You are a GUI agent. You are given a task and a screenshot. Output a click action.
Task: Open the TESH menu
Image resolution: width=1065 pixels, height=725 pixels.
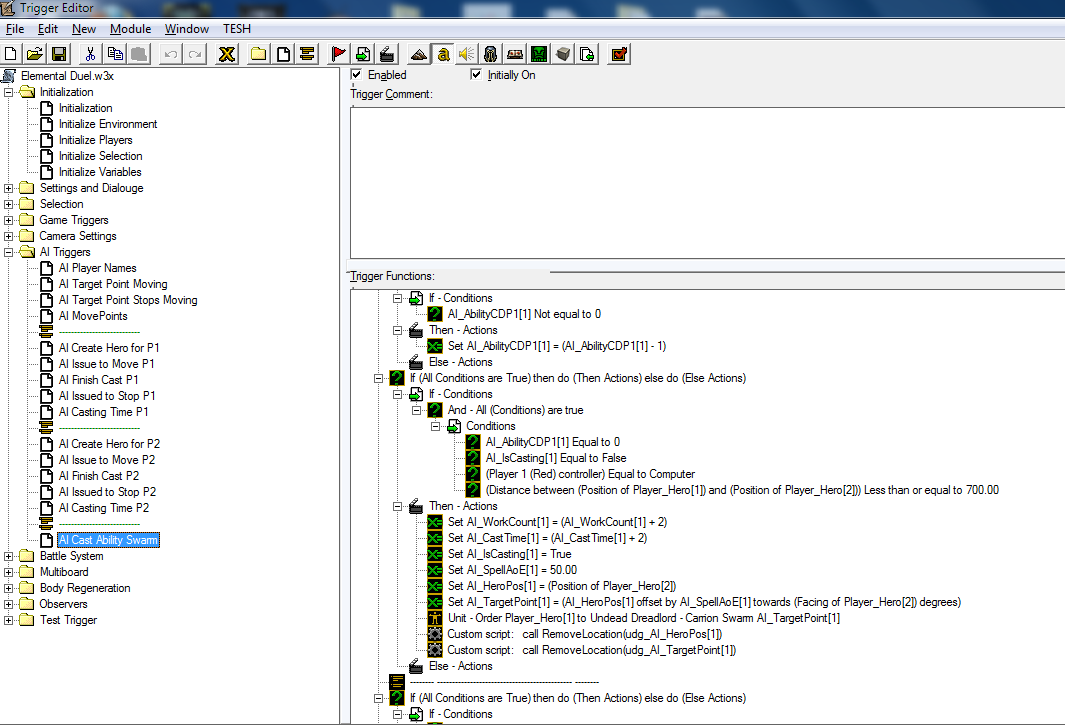[237, 29]
